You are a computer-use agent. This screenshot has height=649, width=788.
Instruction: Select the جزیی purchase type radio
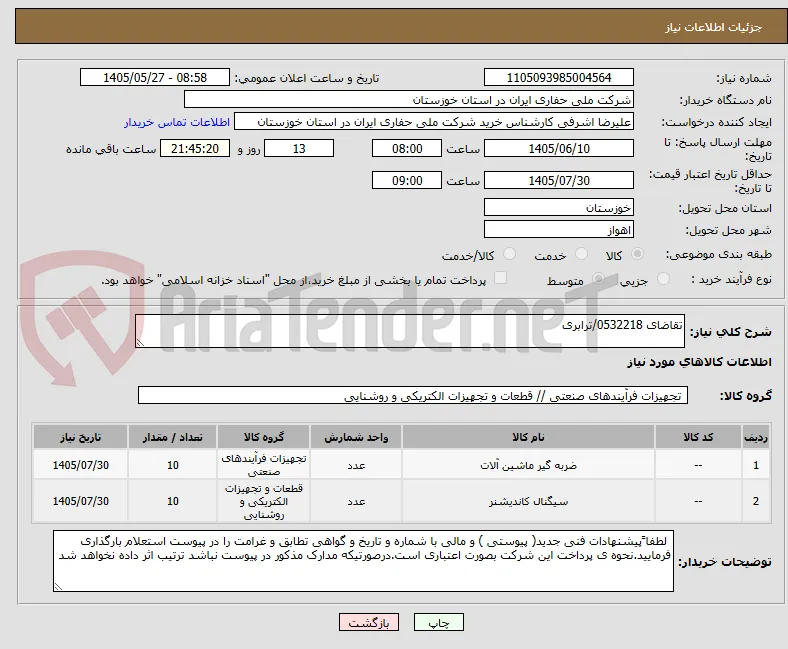[663, 279]
